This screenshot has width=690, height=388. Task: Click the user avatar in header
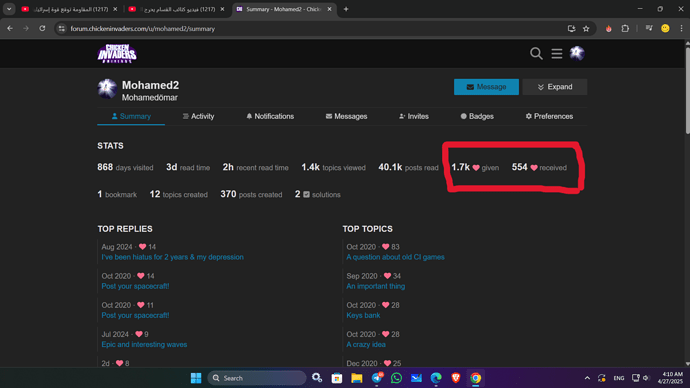pos(577,53)
